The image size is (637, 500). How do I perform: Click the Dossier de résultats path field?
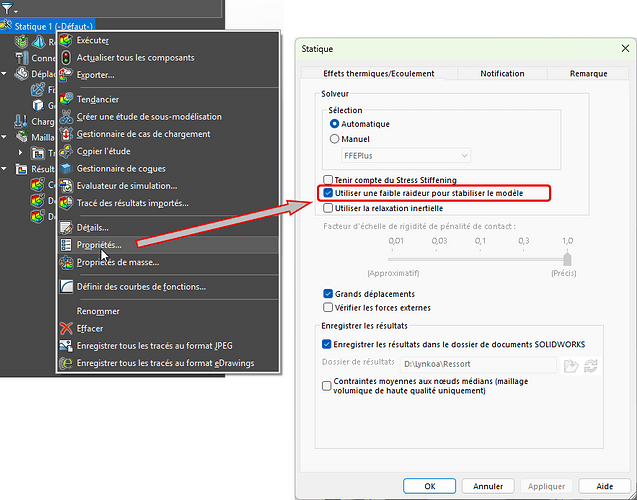tap(478, 364)
